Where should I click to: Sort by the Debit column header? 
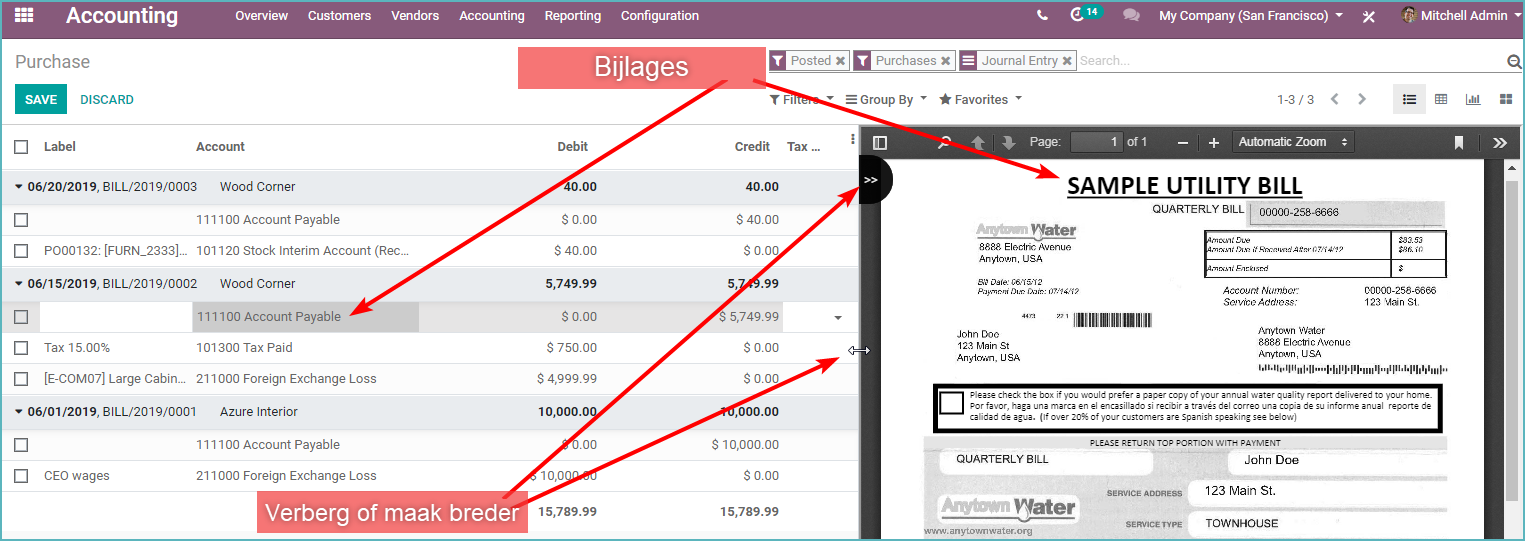pos(572,147)
